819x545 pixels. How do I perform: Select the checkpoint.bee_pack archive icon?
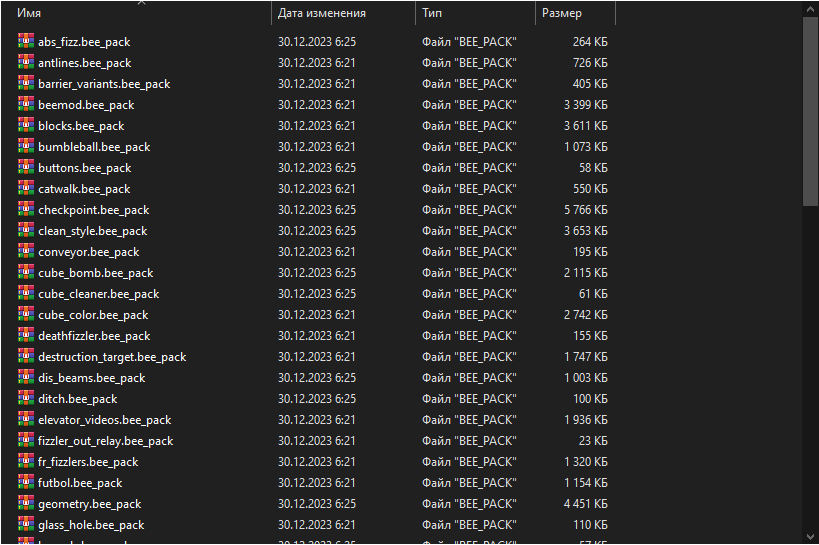26,210
